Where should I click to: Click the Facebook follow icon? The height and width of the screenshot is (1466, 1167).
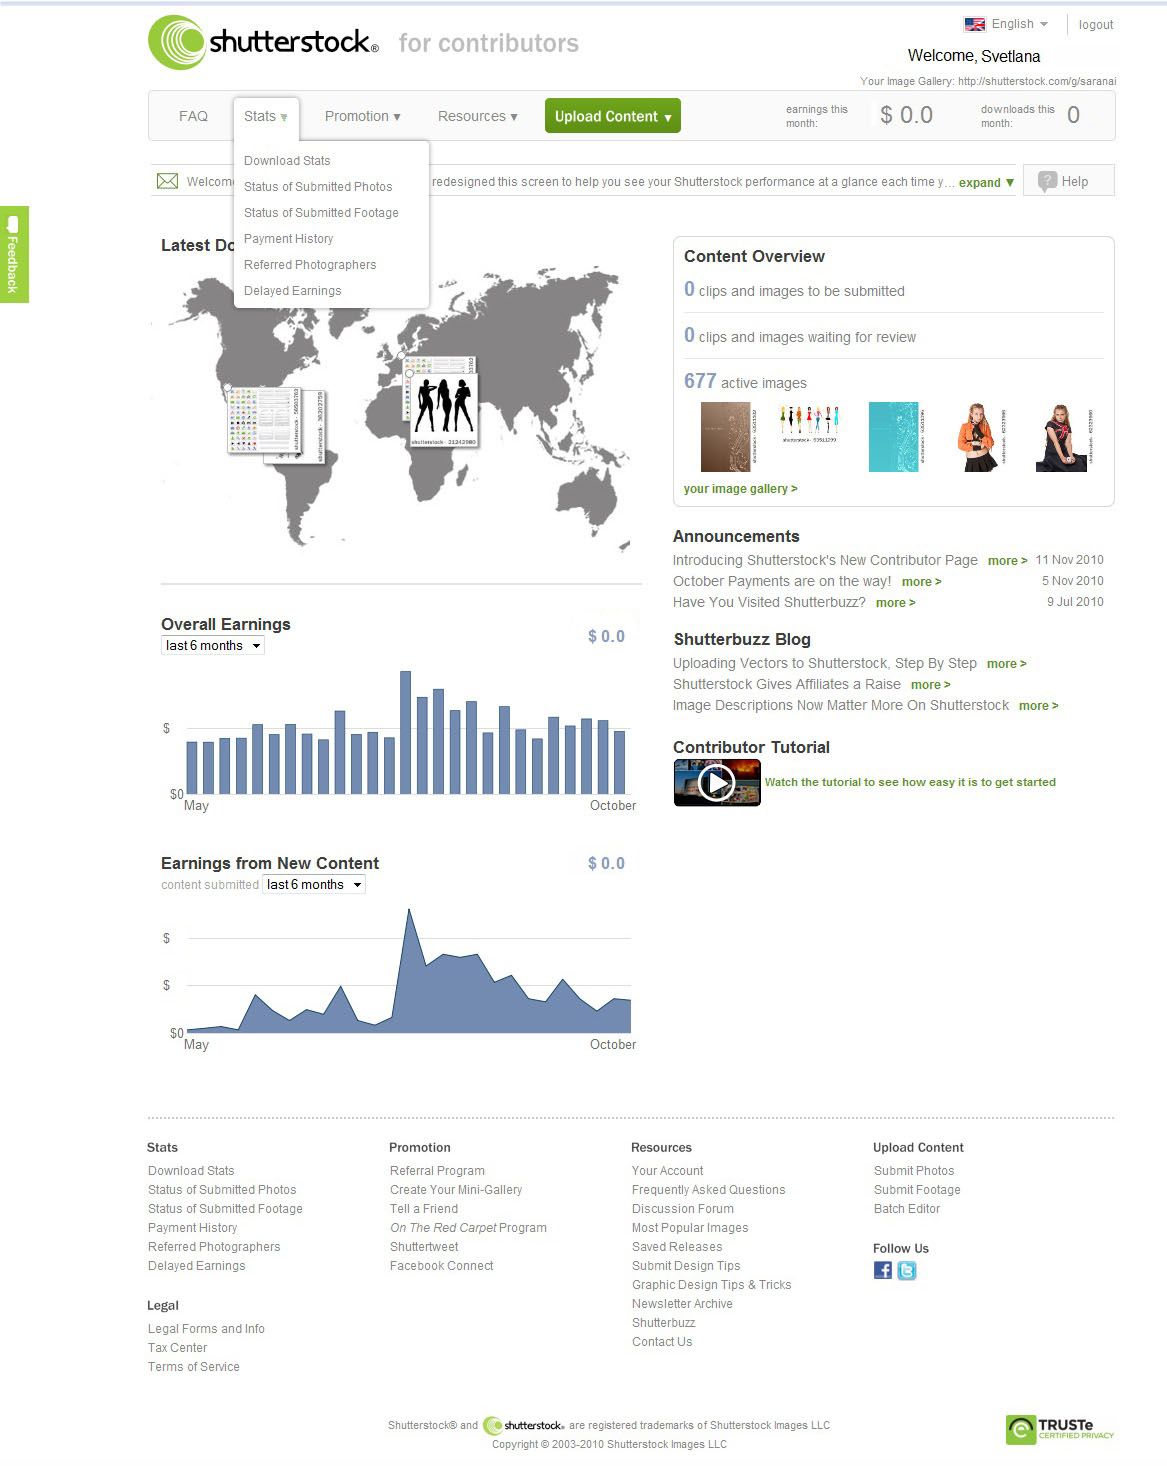[883, 1270]
